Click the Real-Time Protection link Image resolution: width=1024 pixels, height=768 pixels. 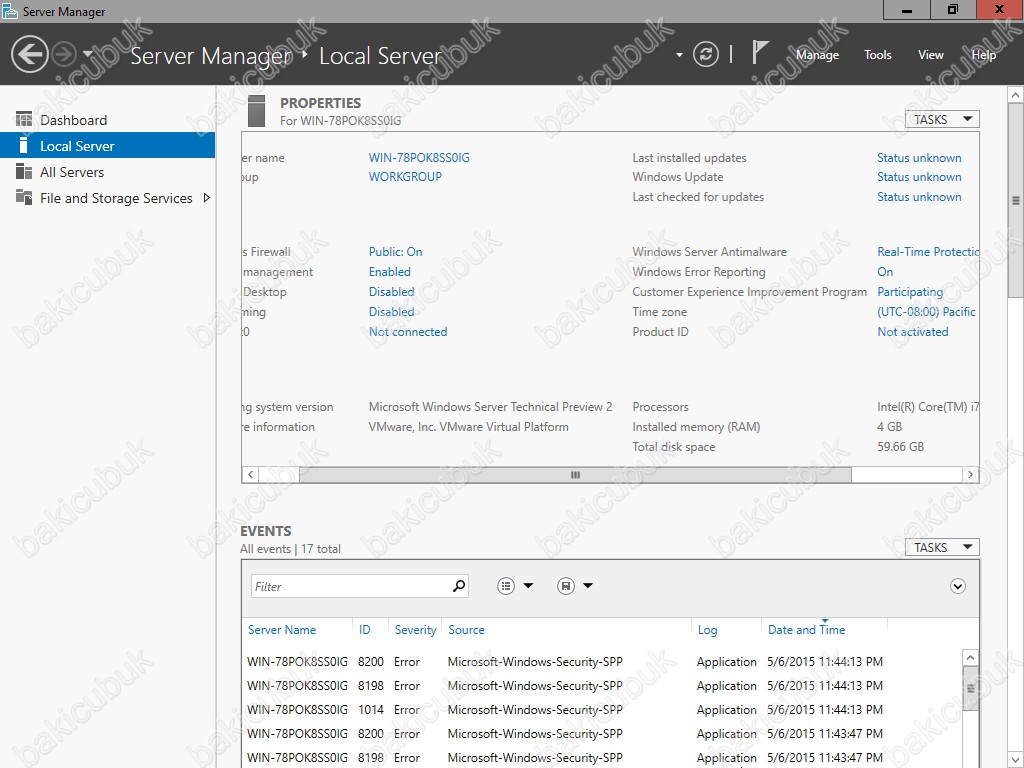point(927,251)
